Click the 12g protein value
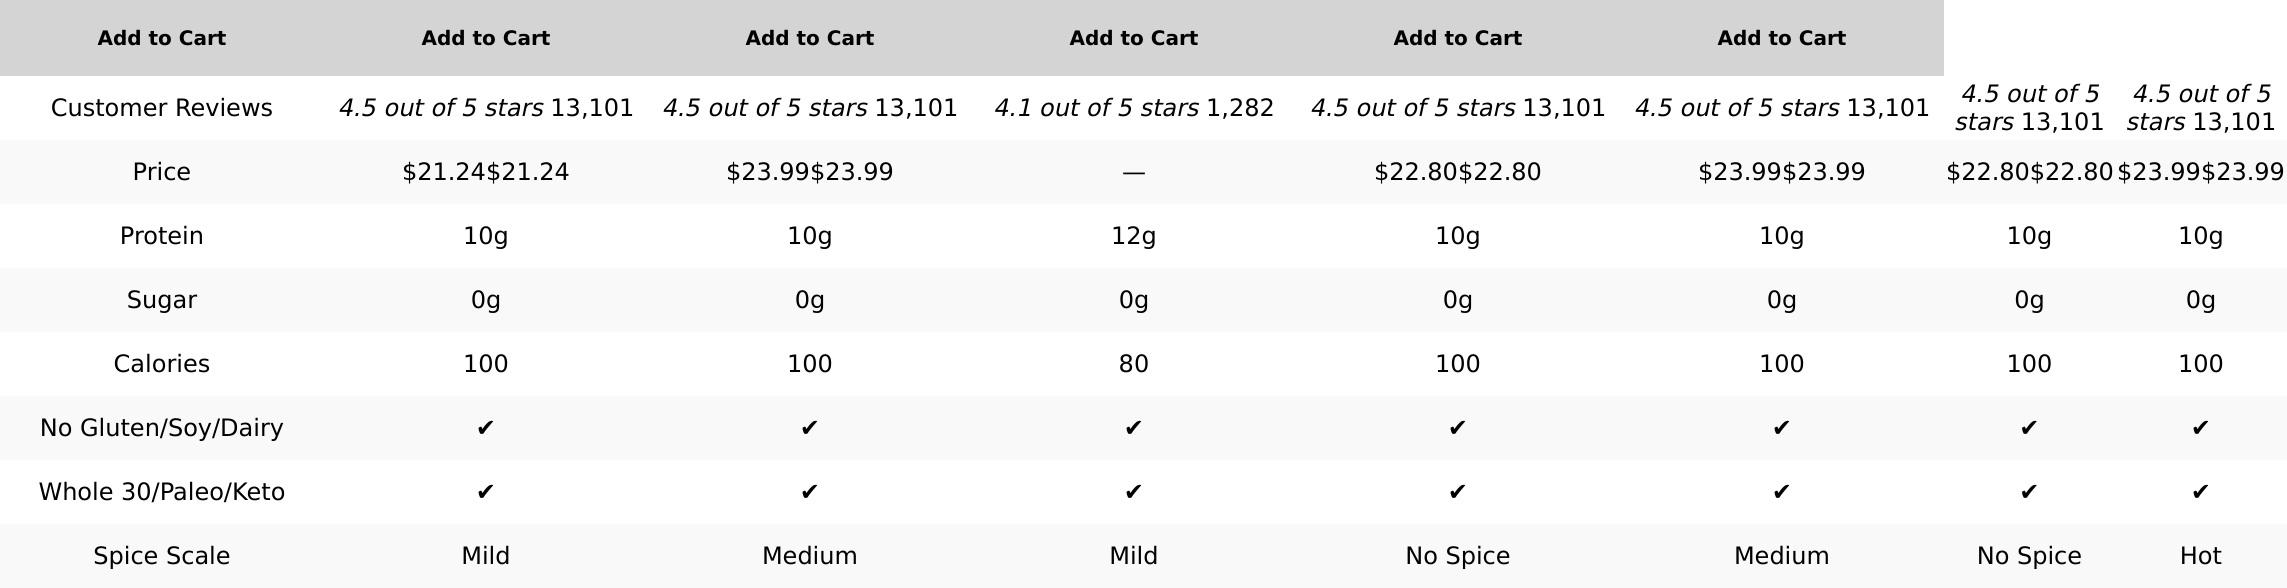This screenshot has width=2287, height=588. [1133, 236]
